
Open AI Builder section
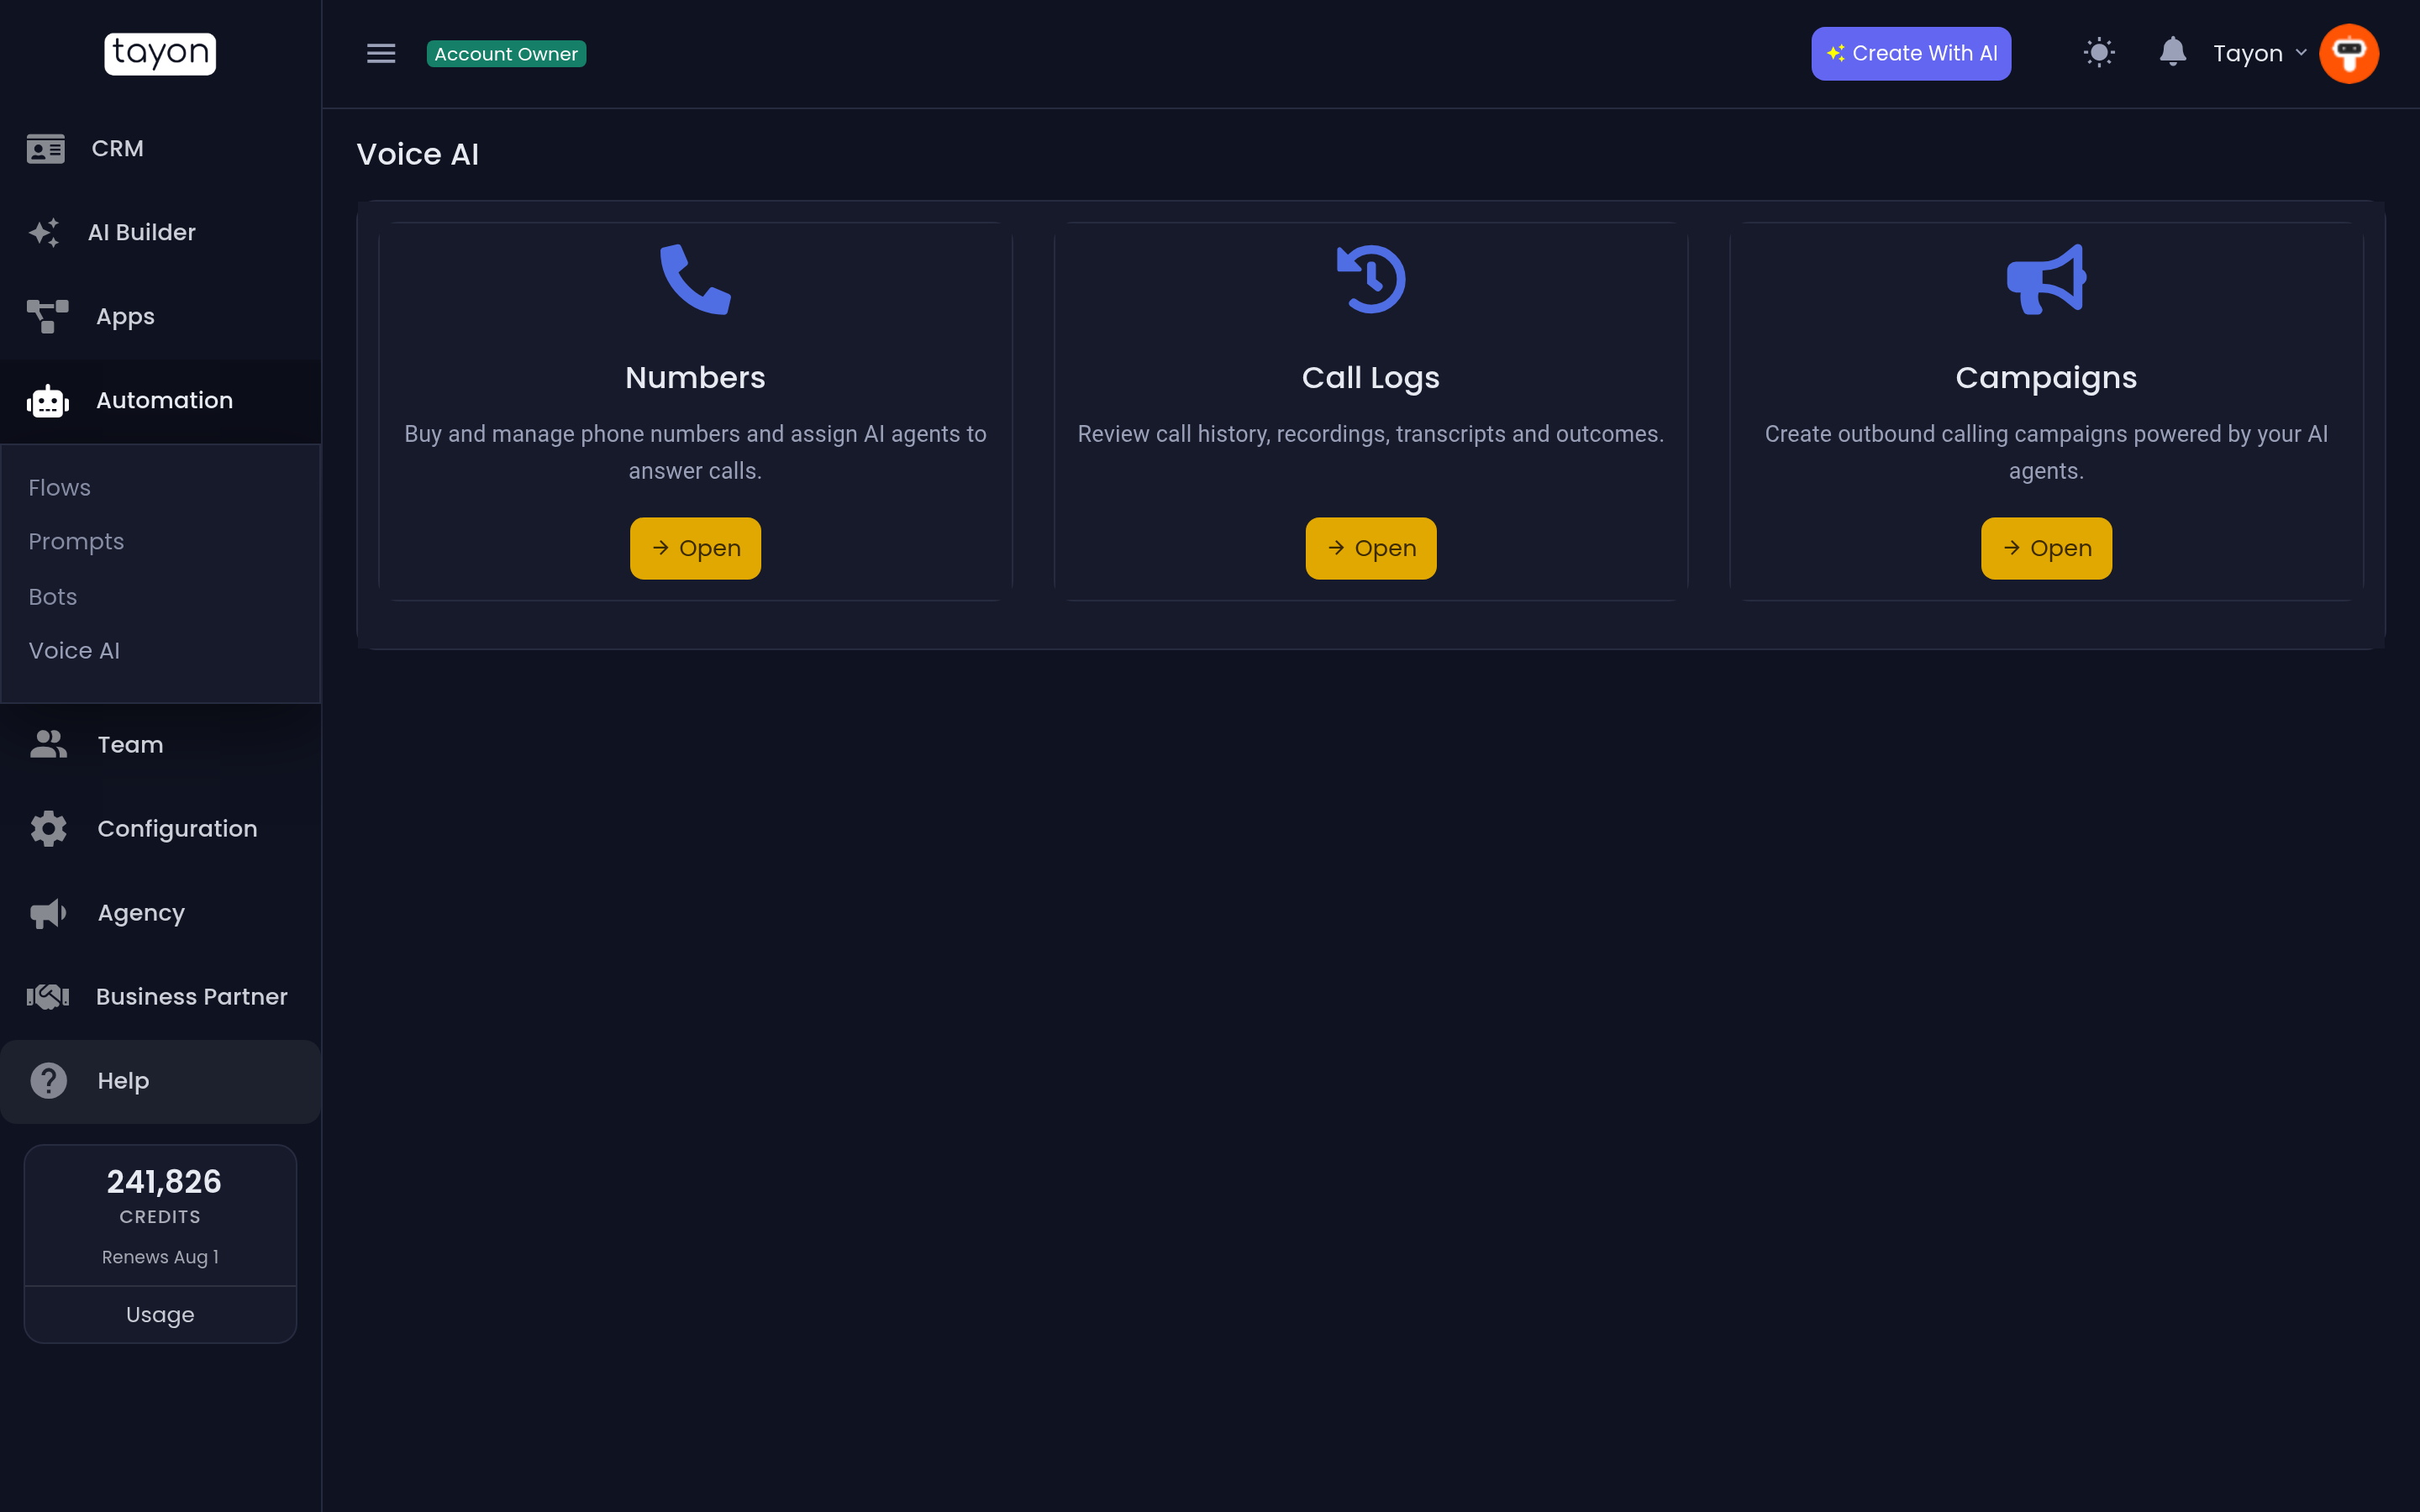[160, 232]
